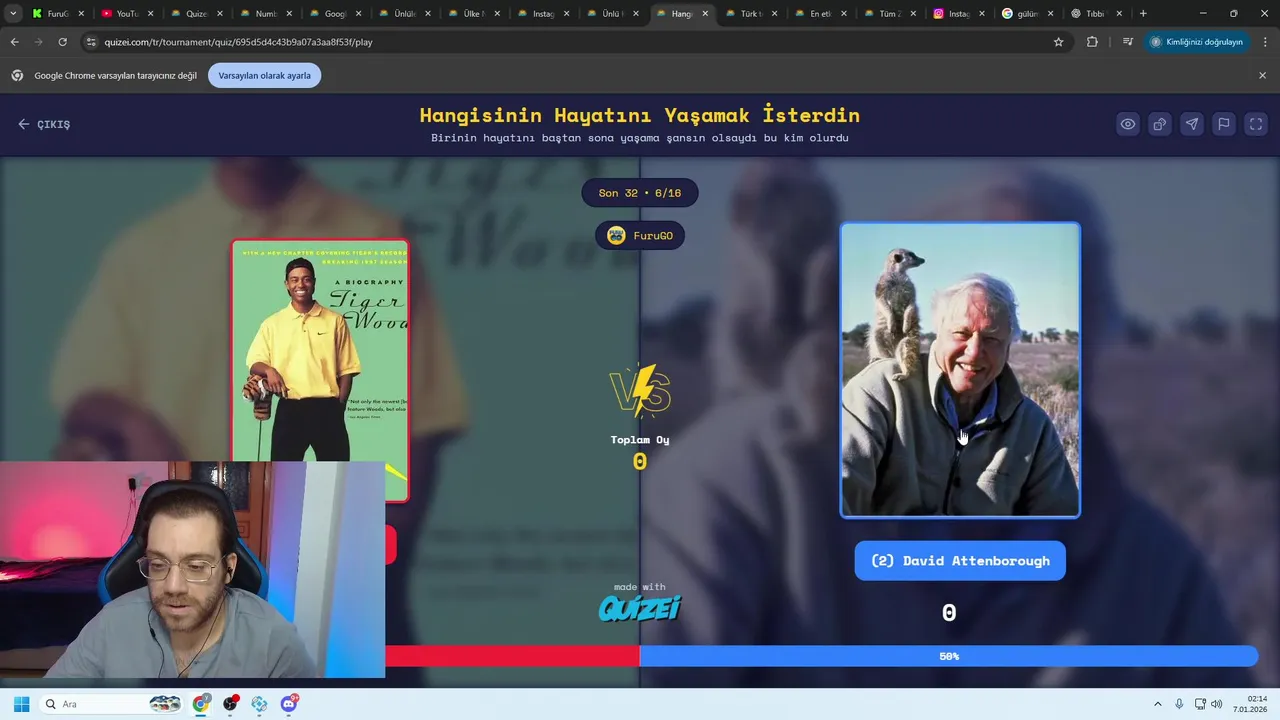This screenshot has width=1280, height=720.
Task: Click the taskbar Ara search box
Action: pos(112,704)
